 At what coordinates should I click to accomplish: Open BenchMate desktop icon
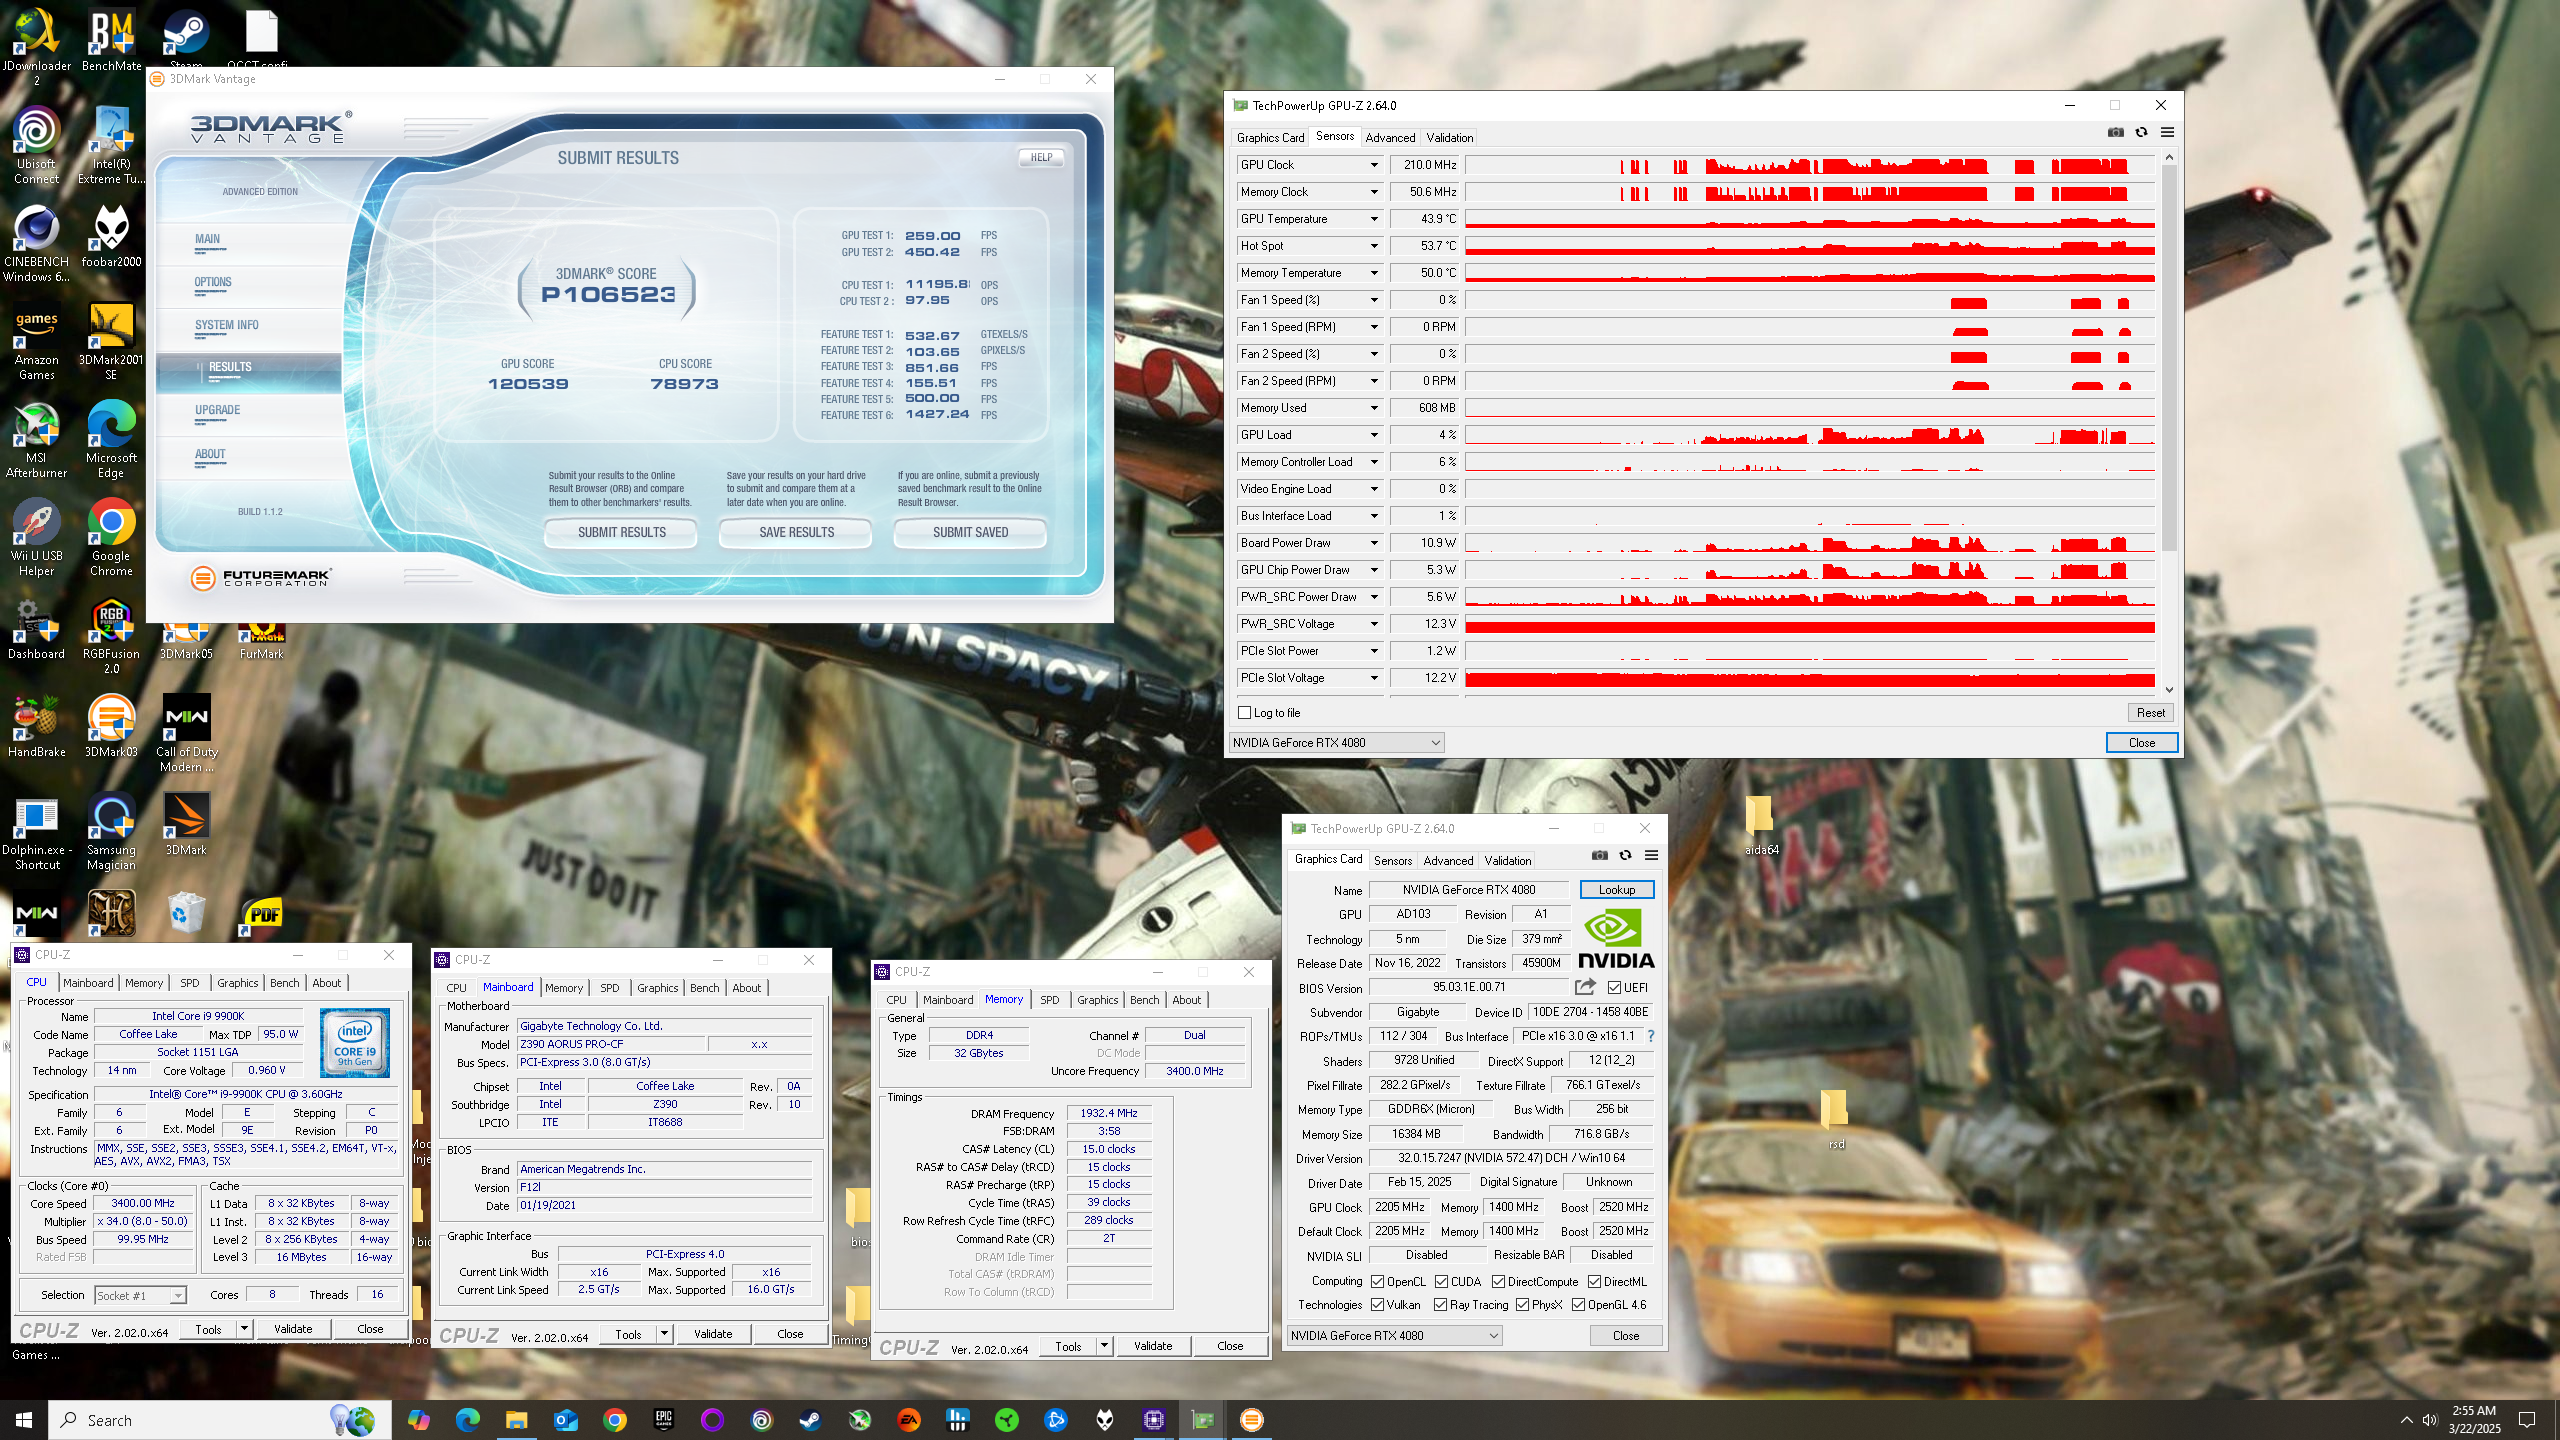(111, 41)
